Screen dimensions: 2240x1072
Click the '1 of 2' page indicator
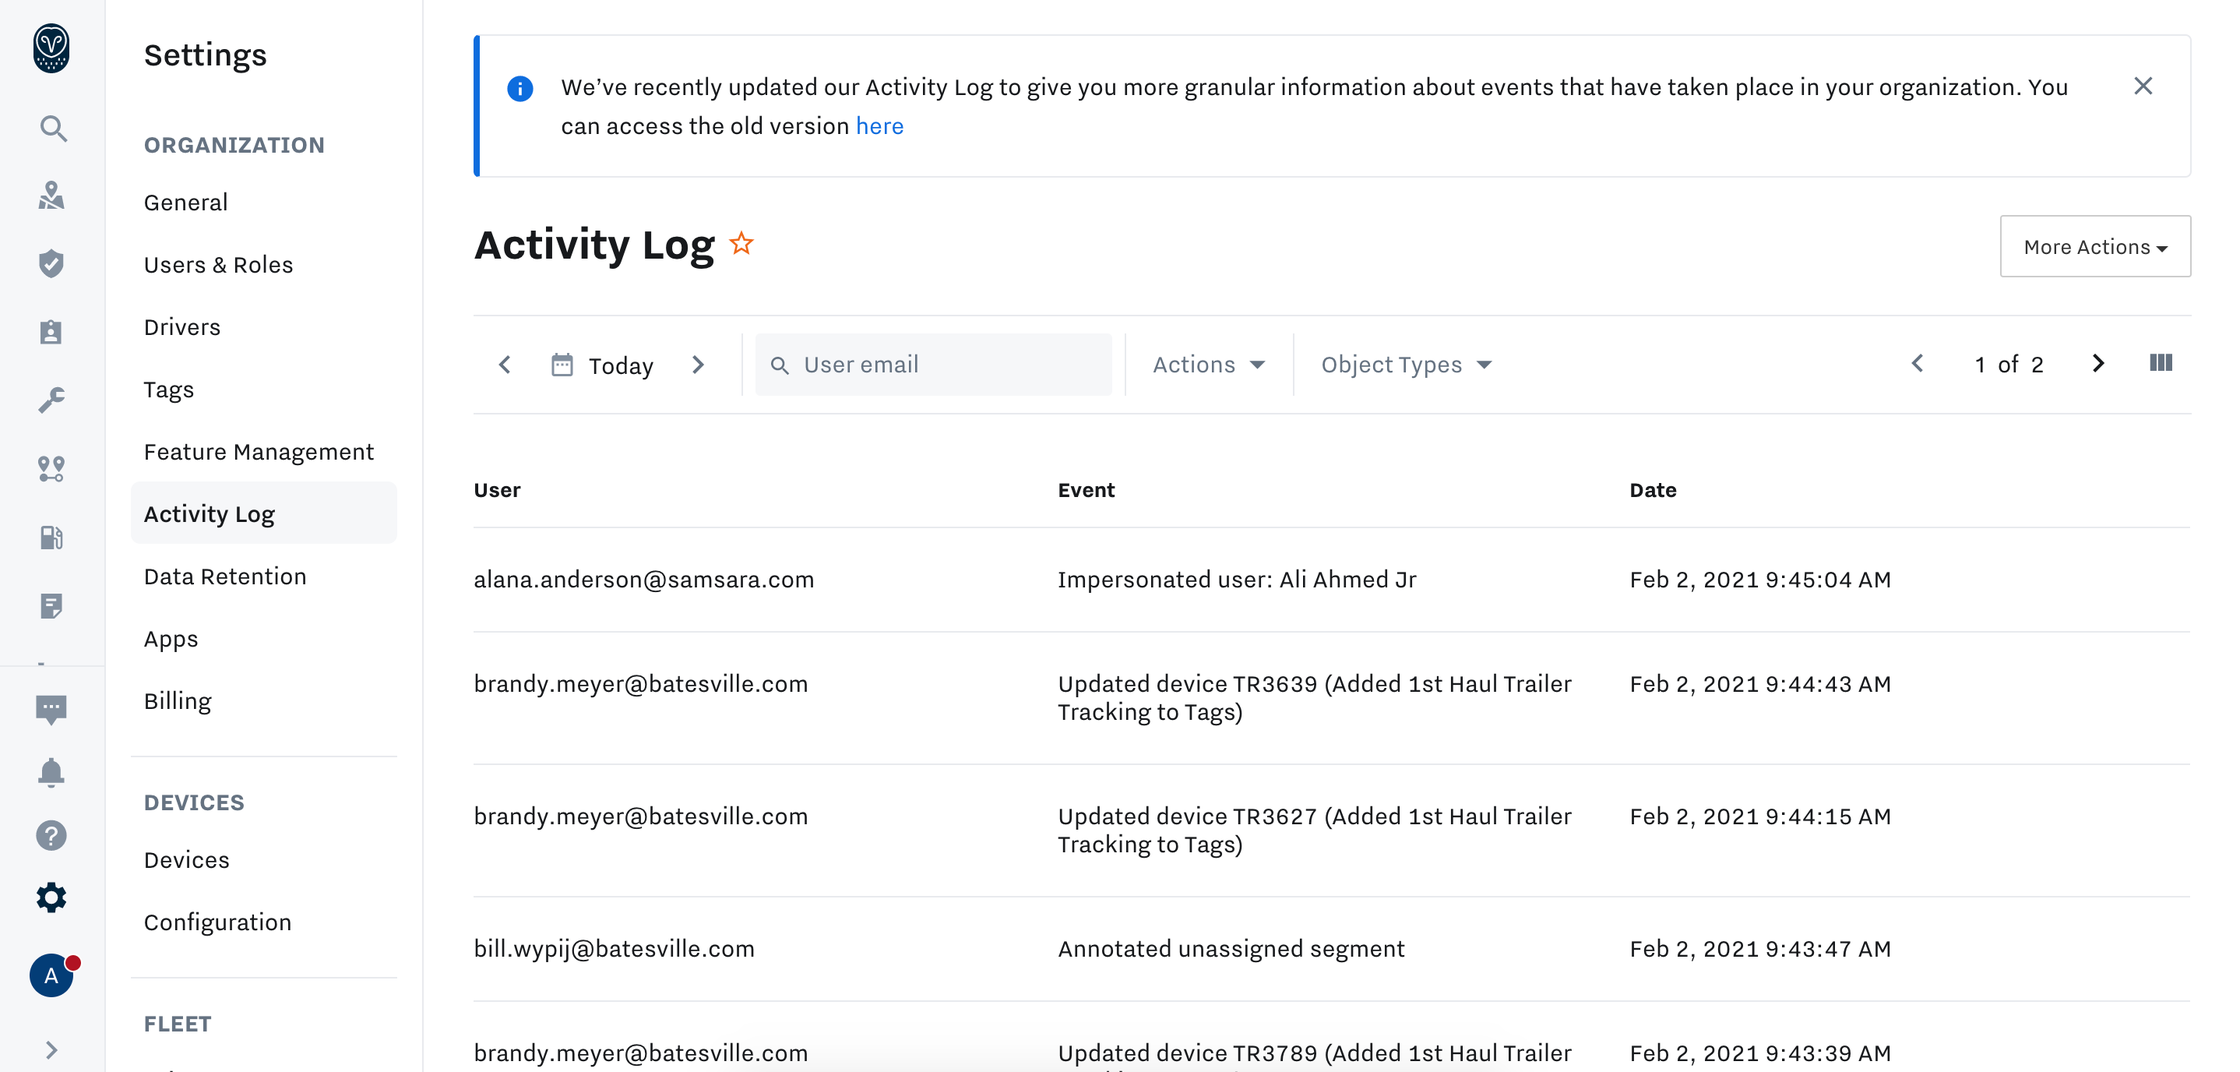(x=2008, y=365)
